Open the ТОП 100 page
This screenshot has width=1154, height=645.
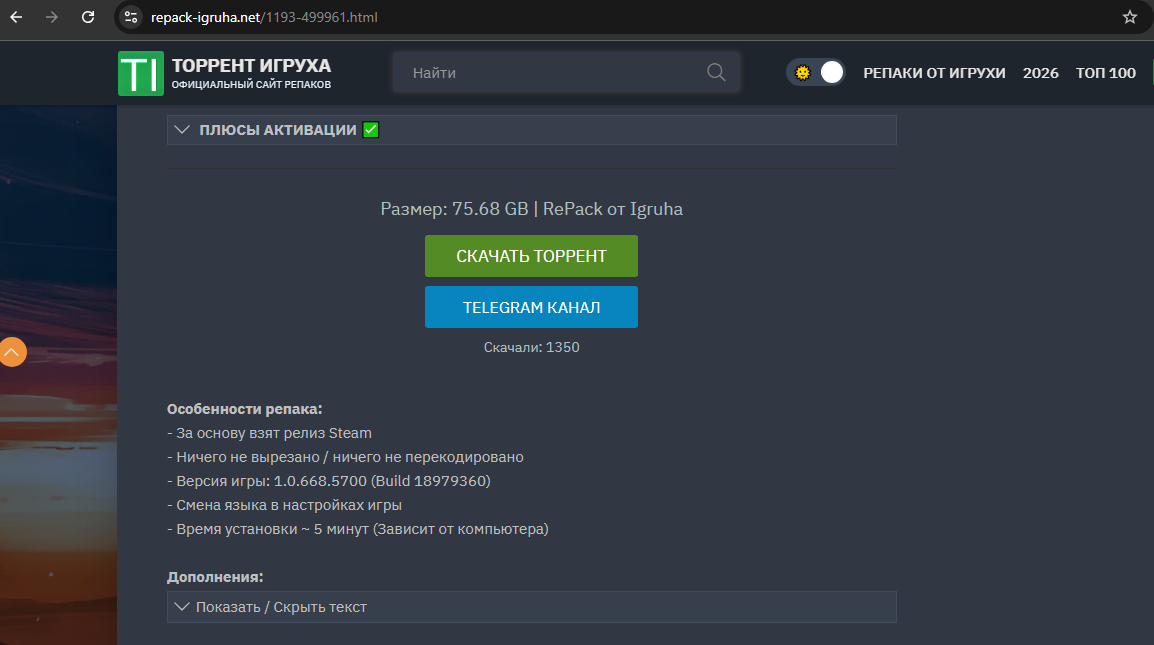(x=1105, y=73)
